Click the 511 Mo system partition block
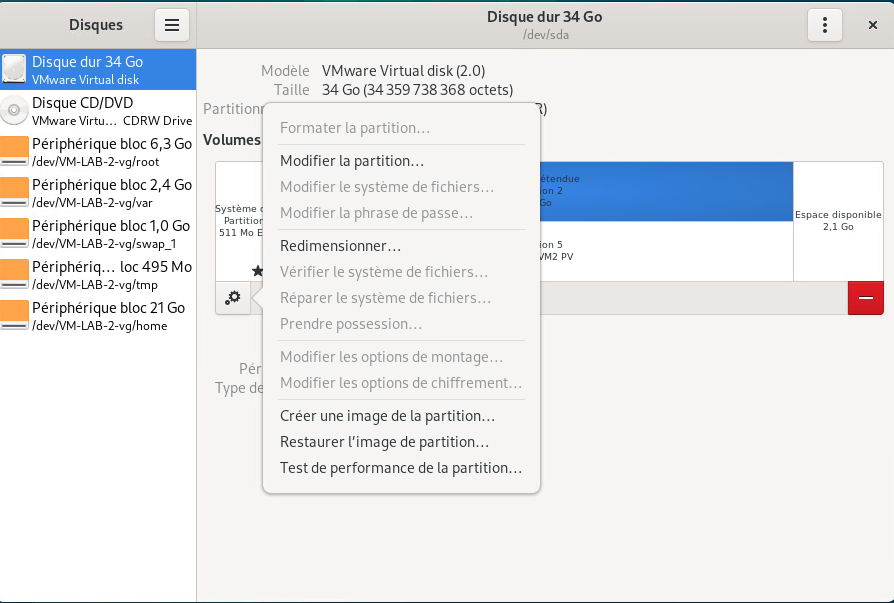The height and width of the screenshot is (603, 894). (x=236, y=220)
